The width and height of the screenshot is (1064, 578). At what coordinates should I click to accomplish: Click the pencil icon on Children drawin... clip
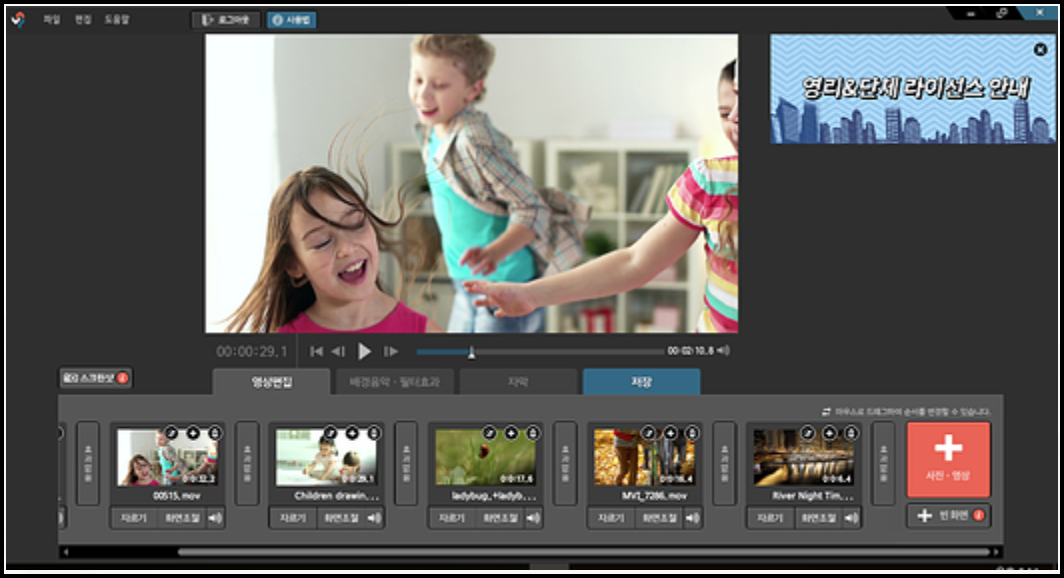(330, 433)
